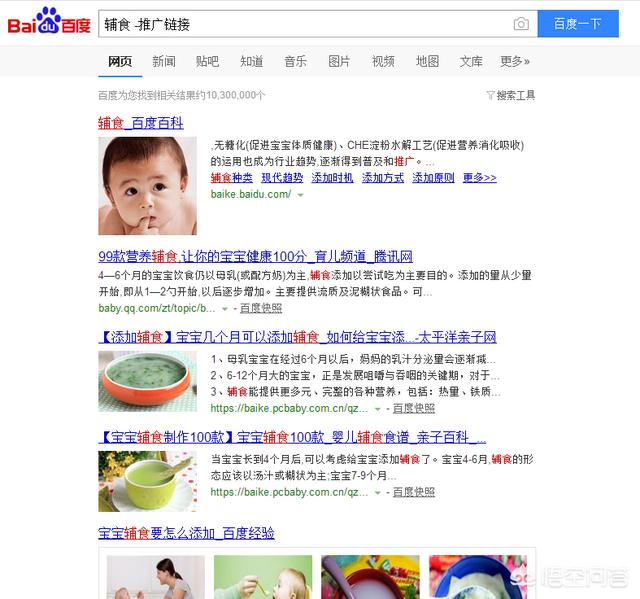640x599 pixels.
Task: Click the 添加时机 sublink
Action: [x=332, y=178]
